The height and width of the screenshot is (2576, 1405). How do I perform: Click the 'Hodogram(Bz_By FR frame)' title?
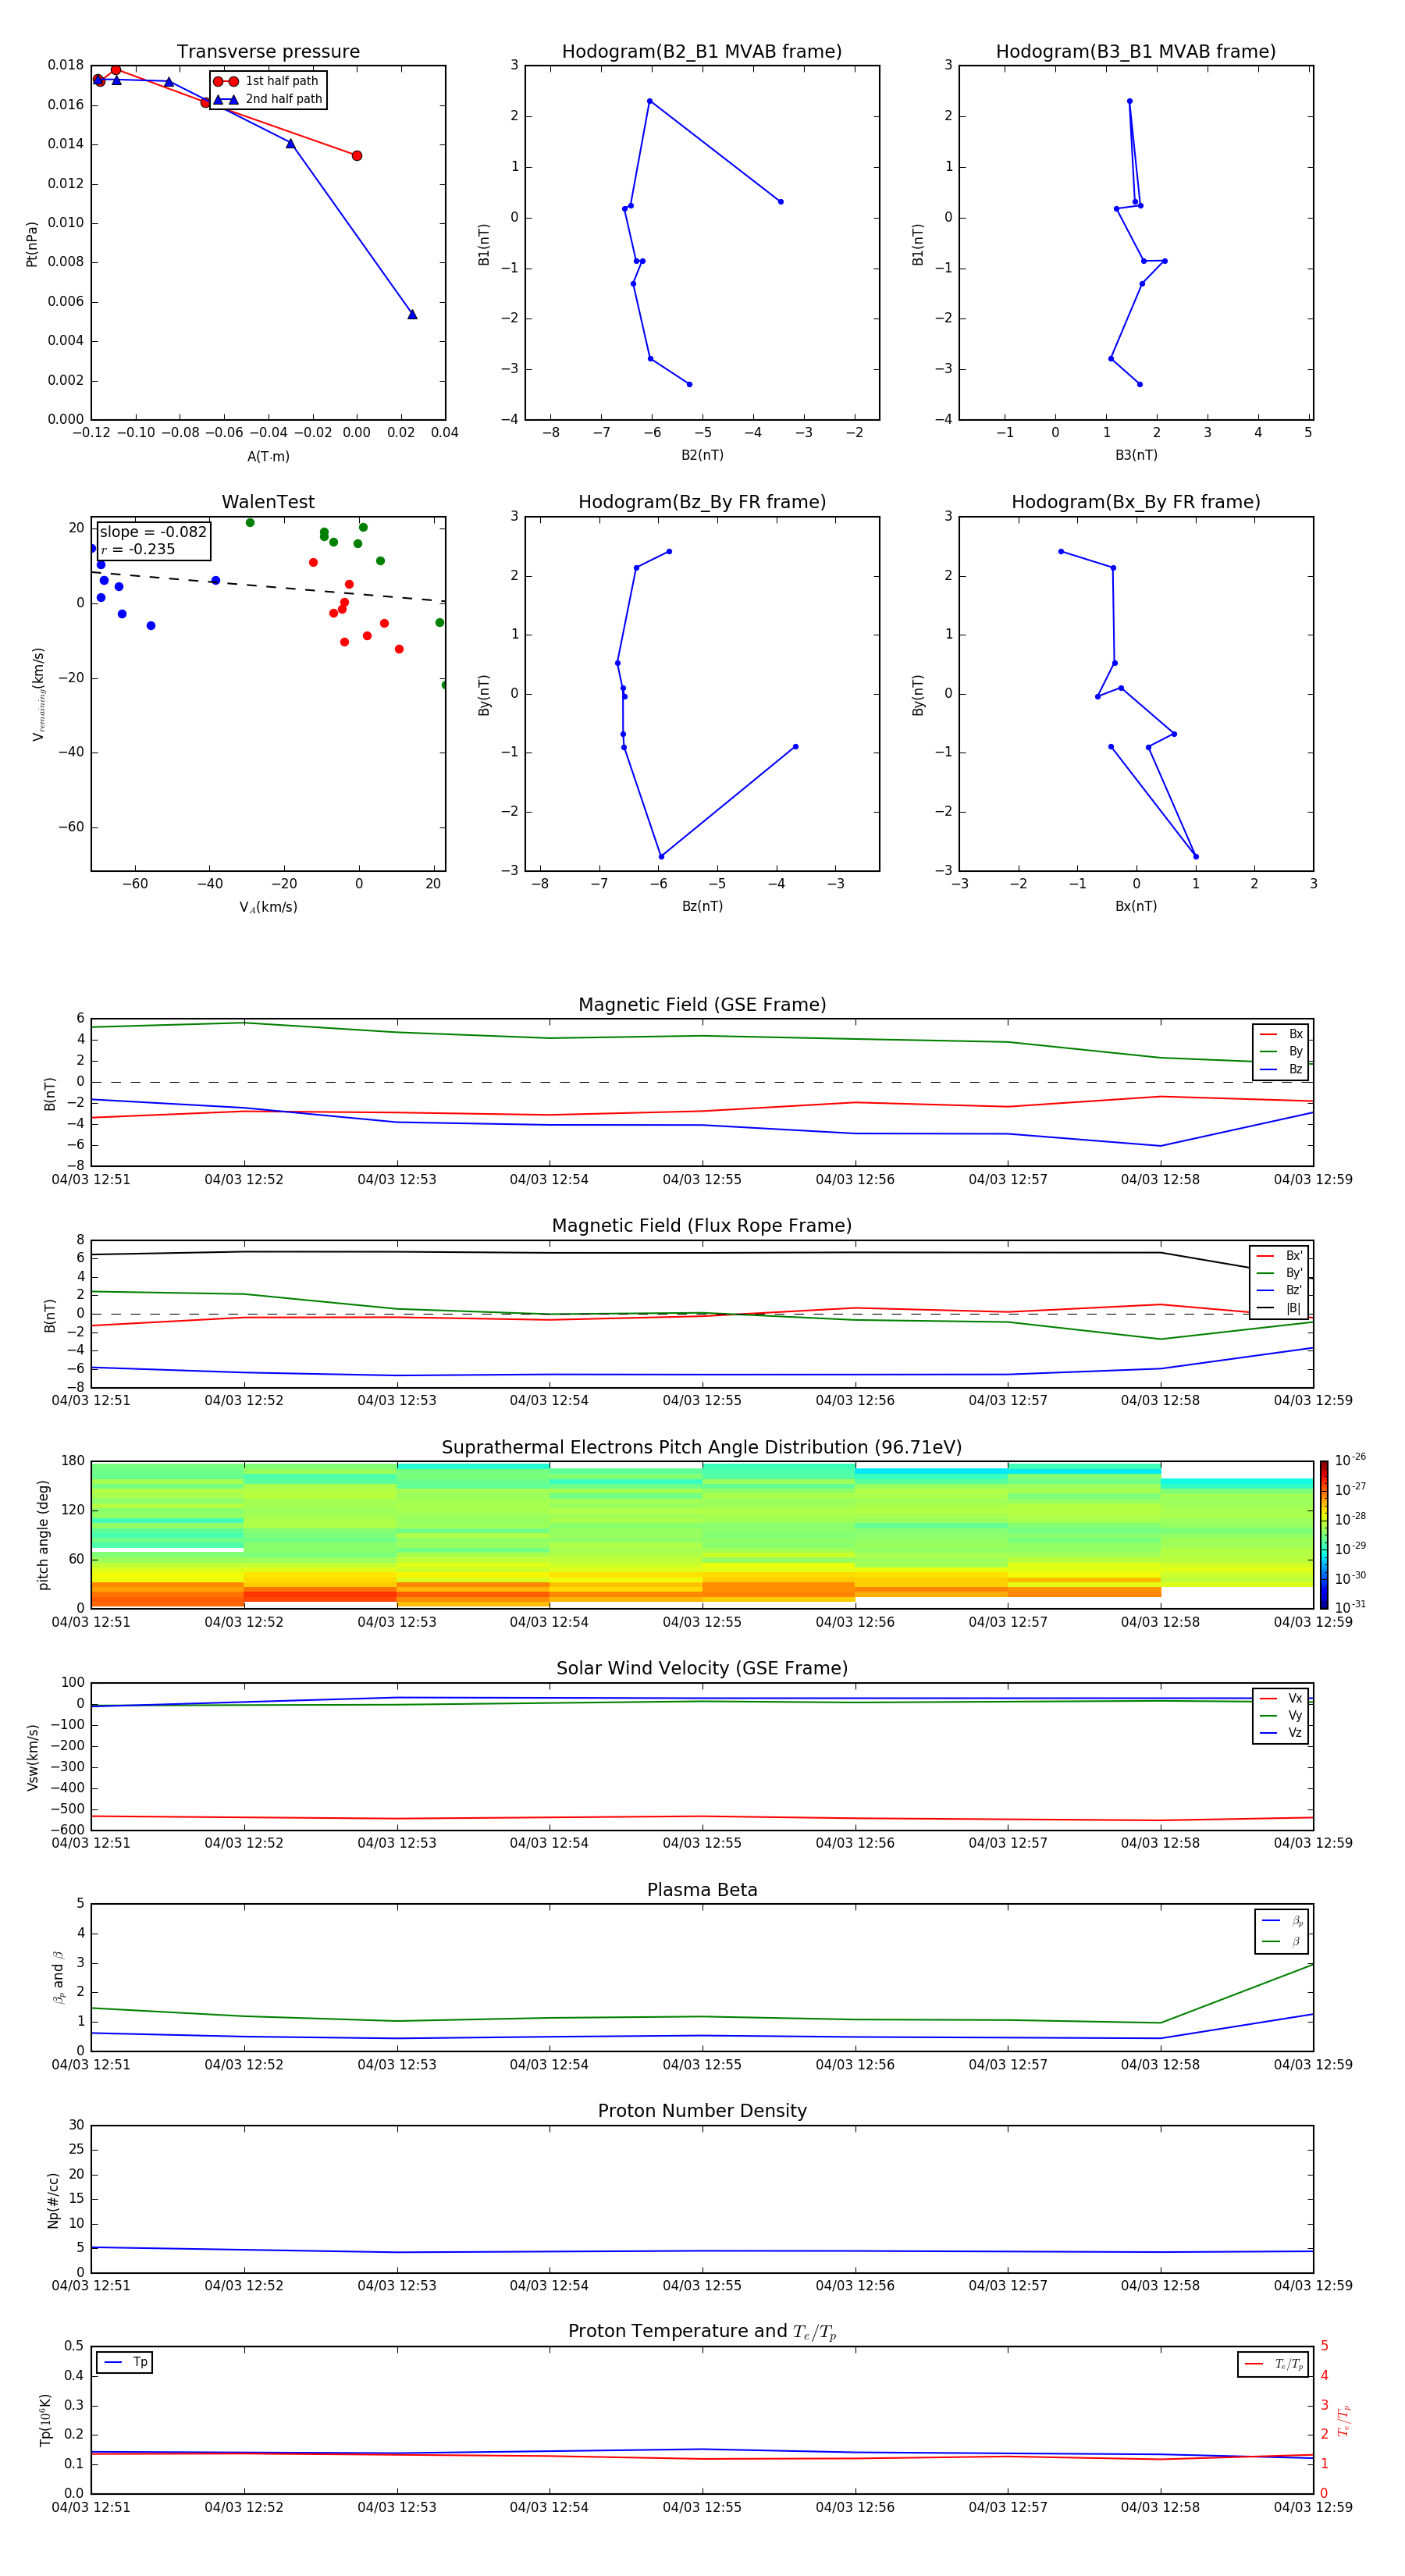pos(702,502)
